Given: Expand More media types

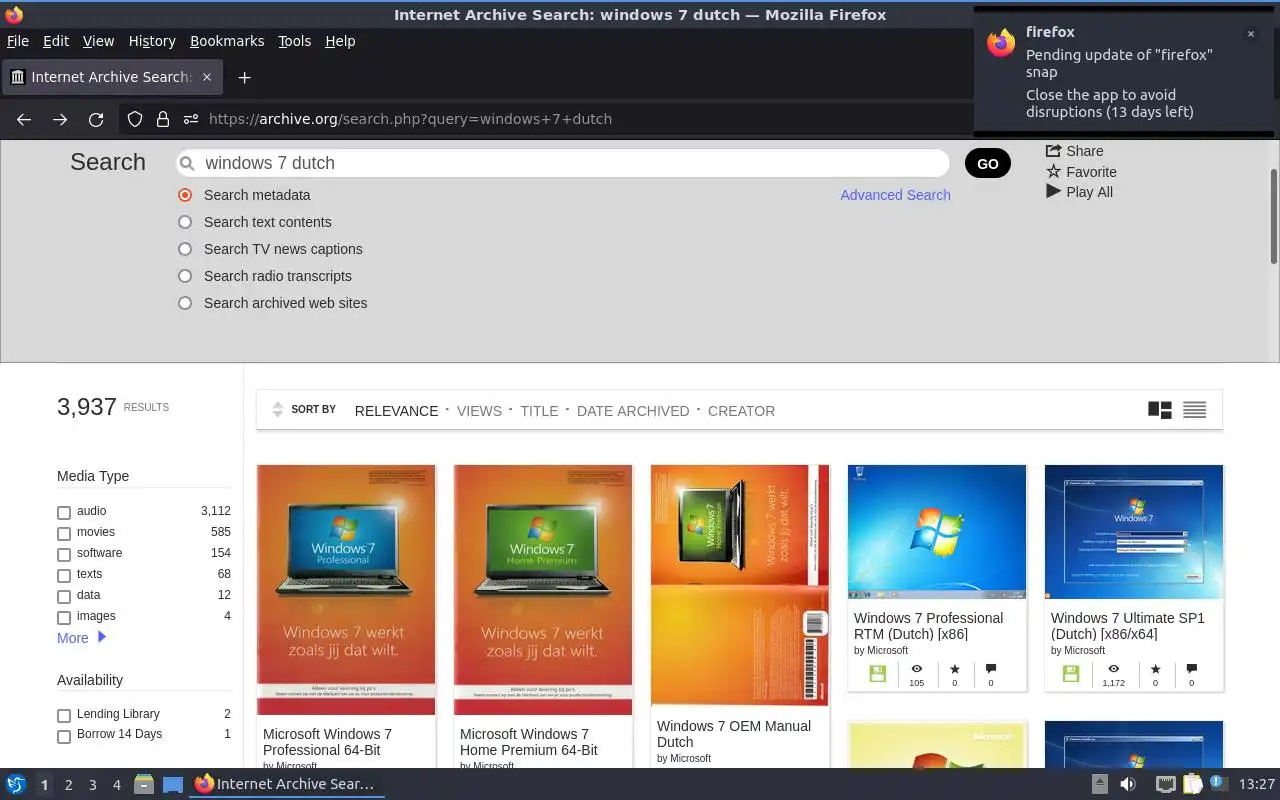Looking at the screenshot, I should [x=81, y=638].
